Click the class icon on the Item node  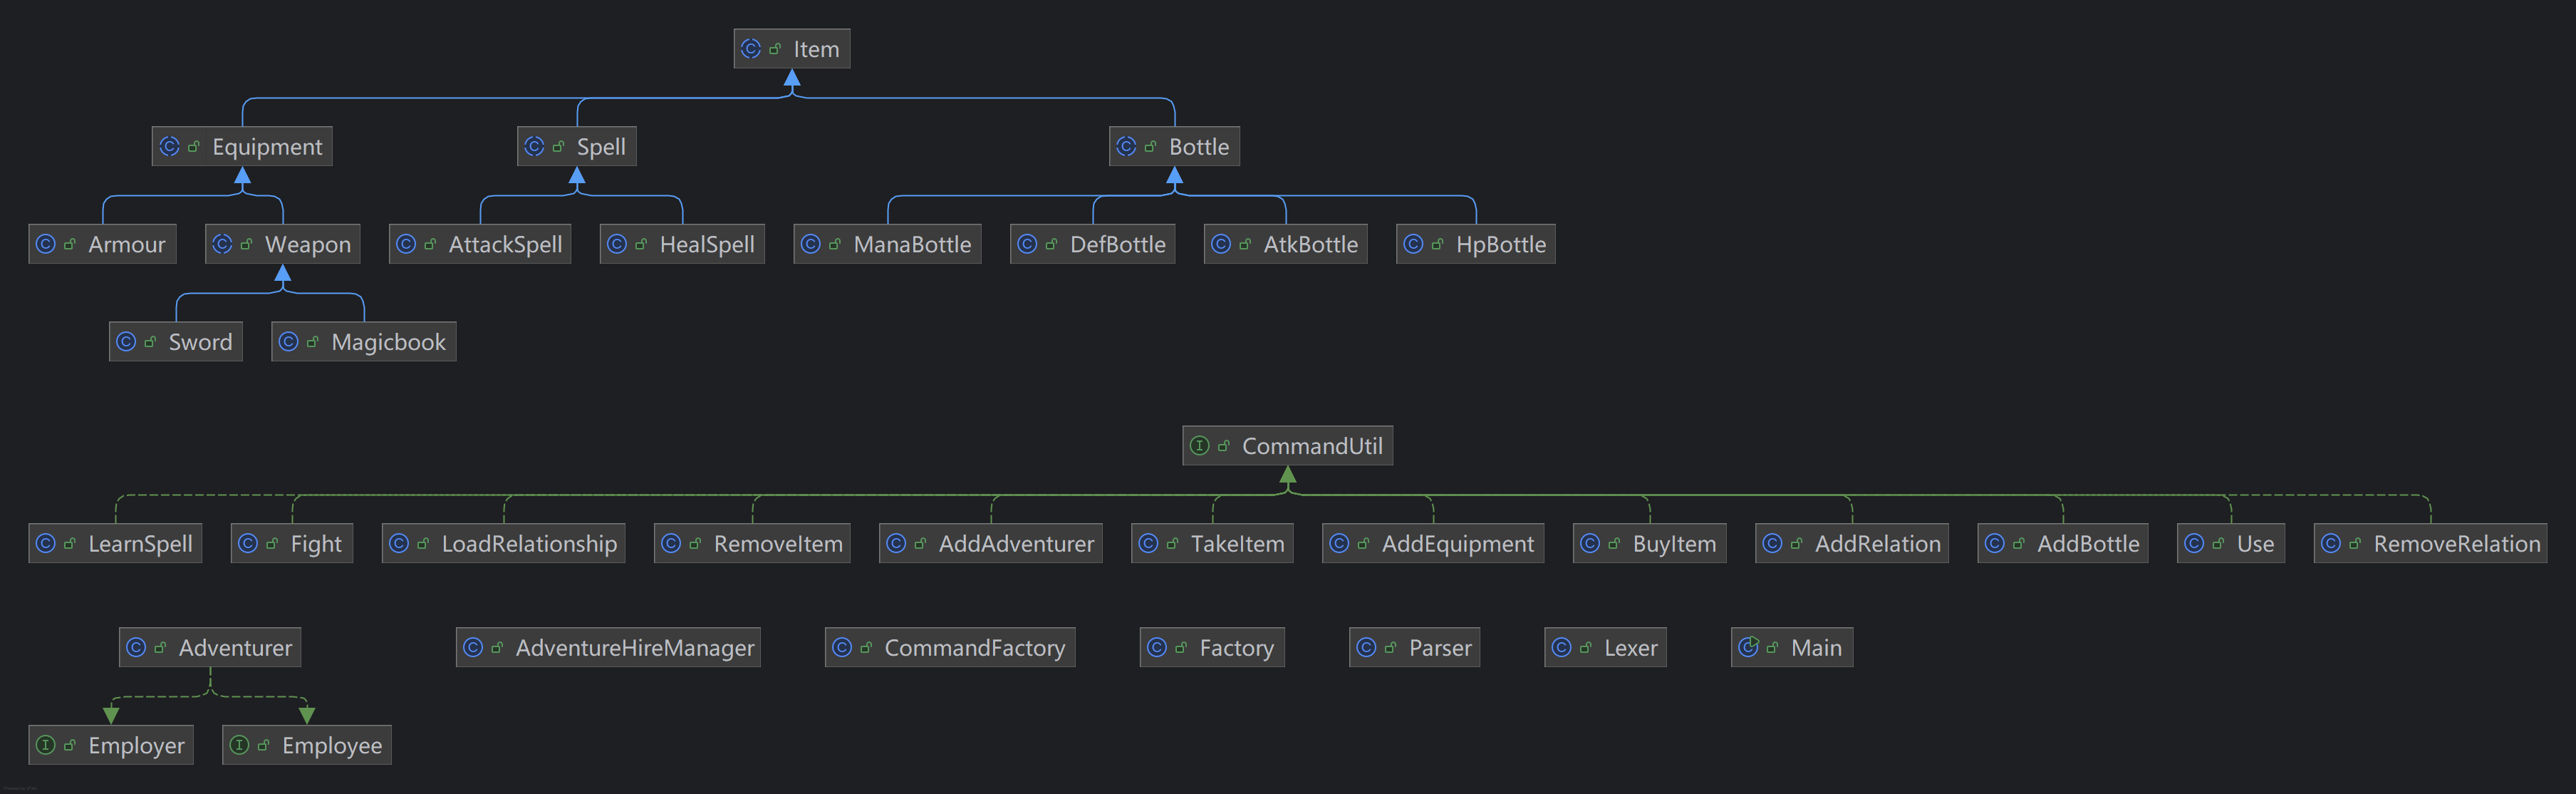tap(751, 48)
